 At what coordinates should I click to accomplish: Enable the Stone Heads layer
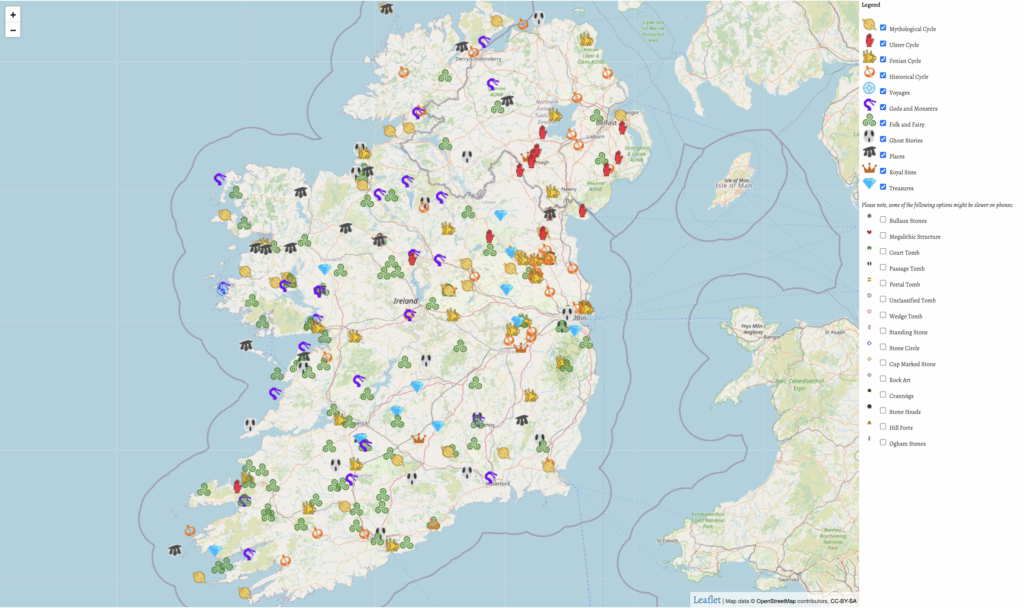pyautogui.click(x=883, y=410)
